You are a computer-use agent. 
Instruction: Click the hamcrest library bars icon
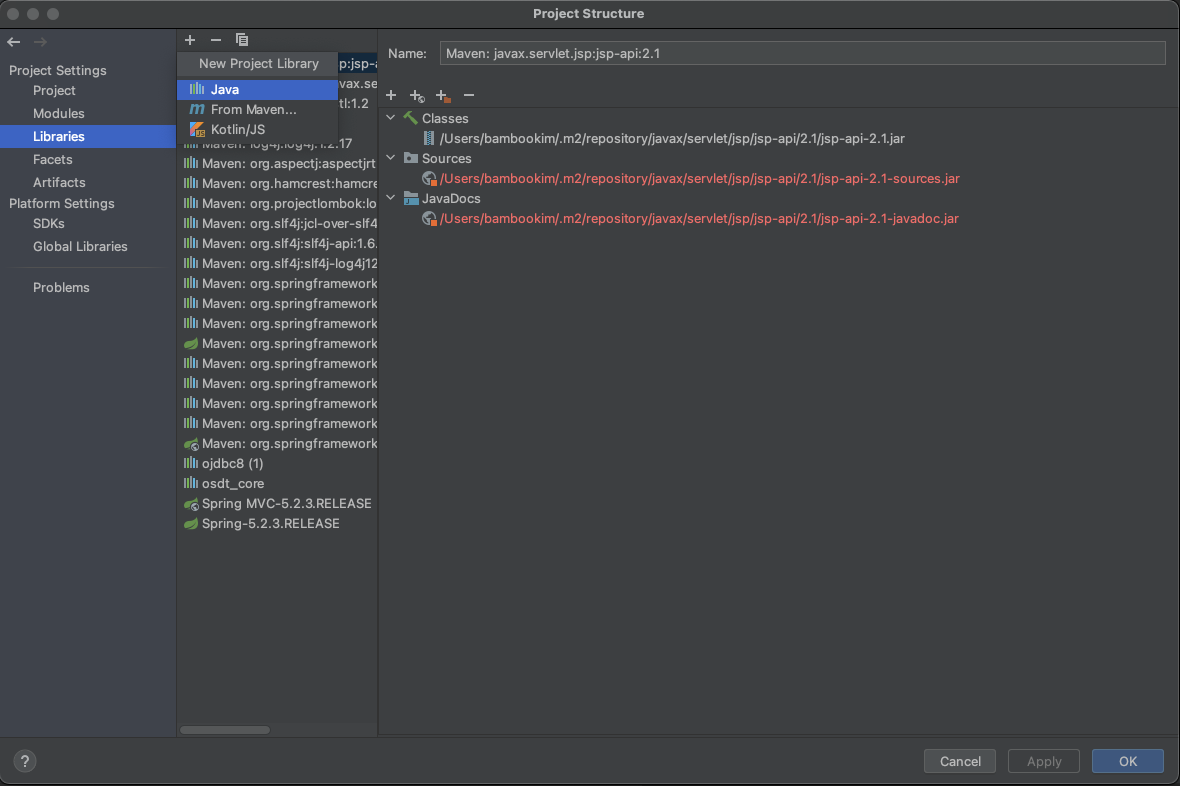point(191,183)
